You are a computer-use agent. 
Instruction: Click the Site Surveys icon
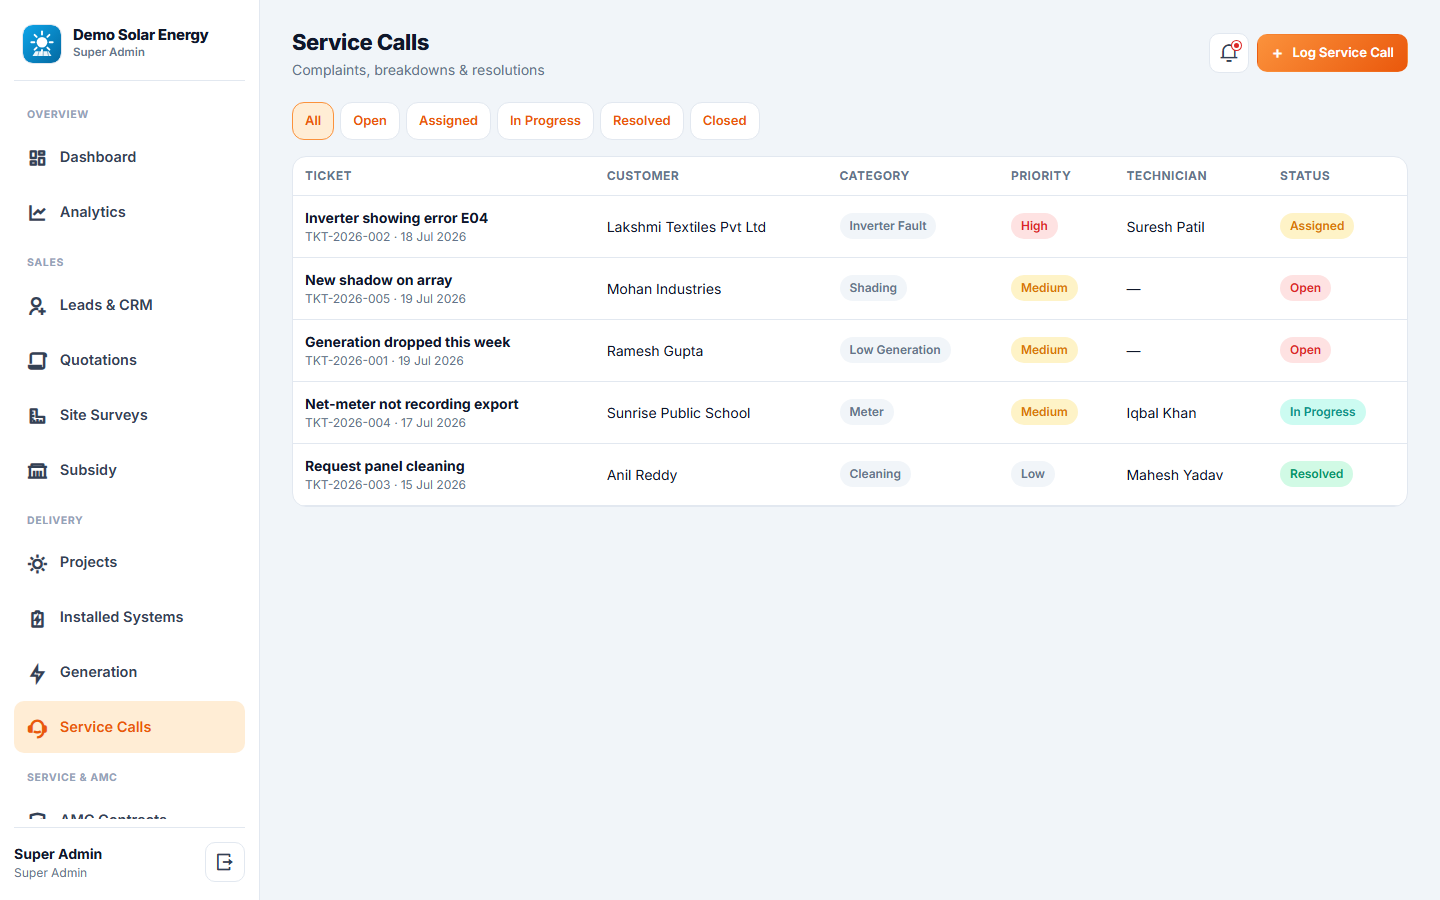[x=37, y=416]
